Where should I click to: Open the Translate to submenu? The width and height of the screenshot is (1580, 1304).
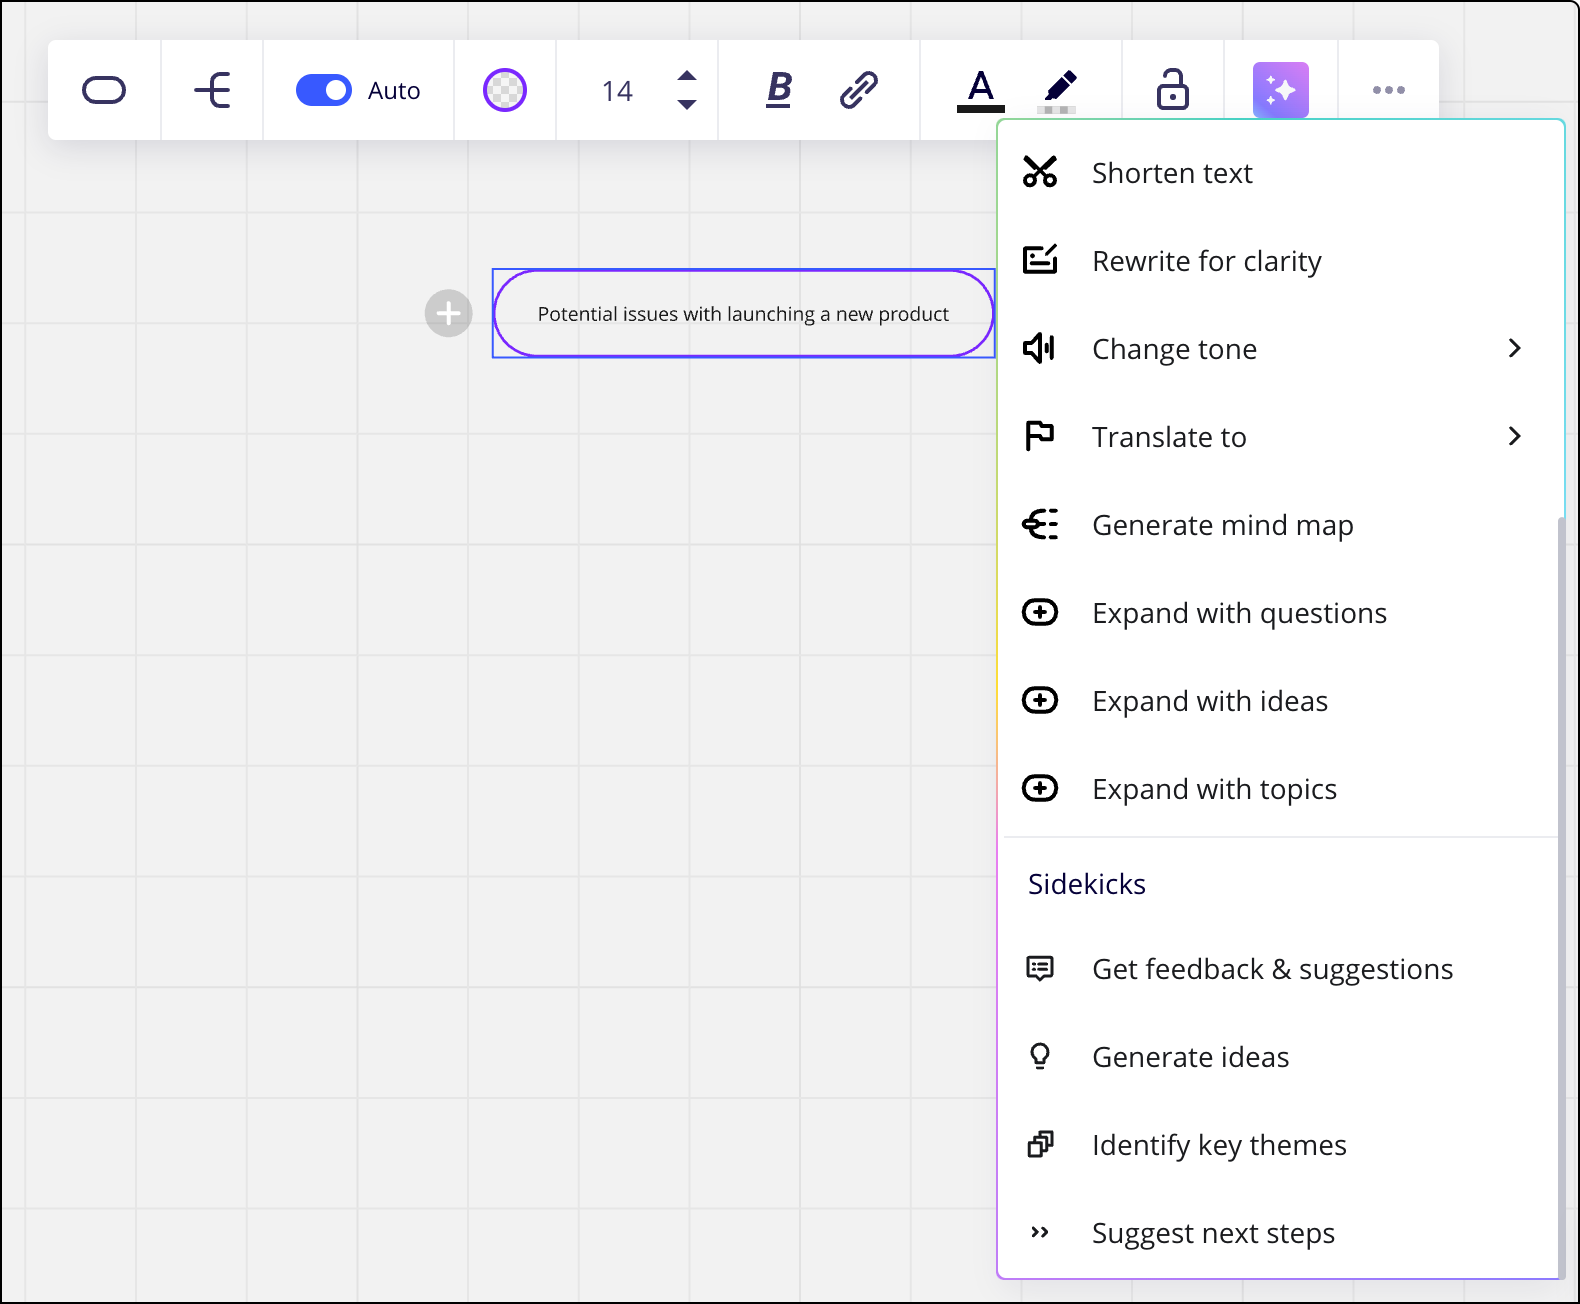(x=1281, y=437)
